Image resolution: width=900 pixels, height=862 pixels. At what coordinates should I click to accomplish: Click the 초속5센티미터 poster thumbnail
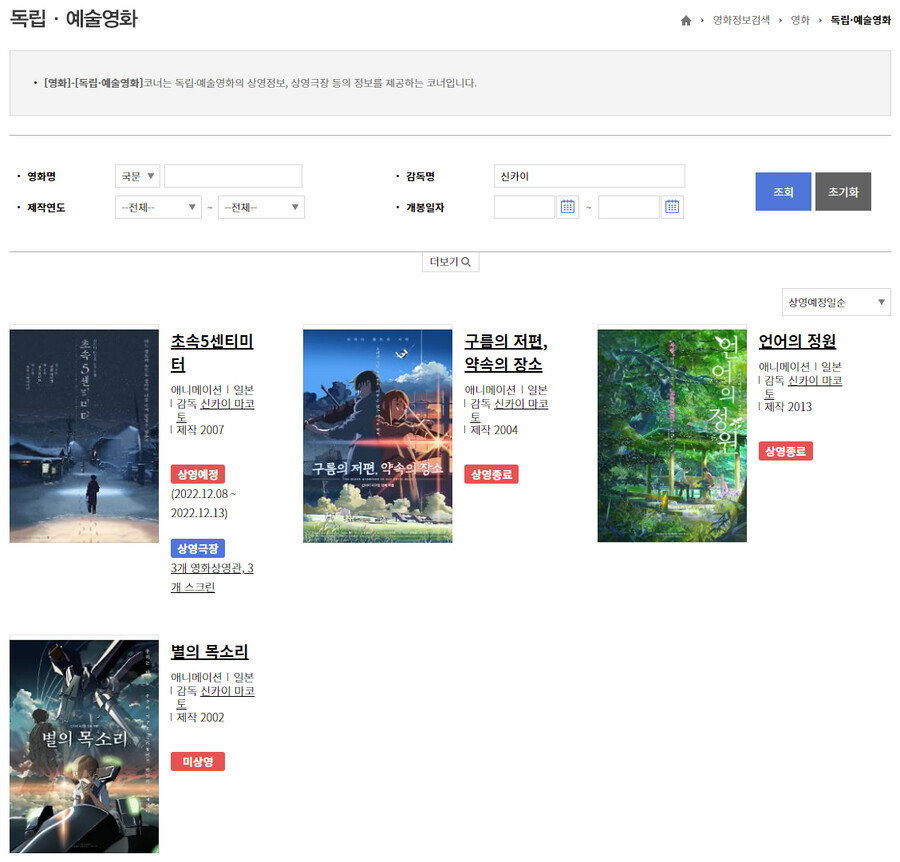84,436
